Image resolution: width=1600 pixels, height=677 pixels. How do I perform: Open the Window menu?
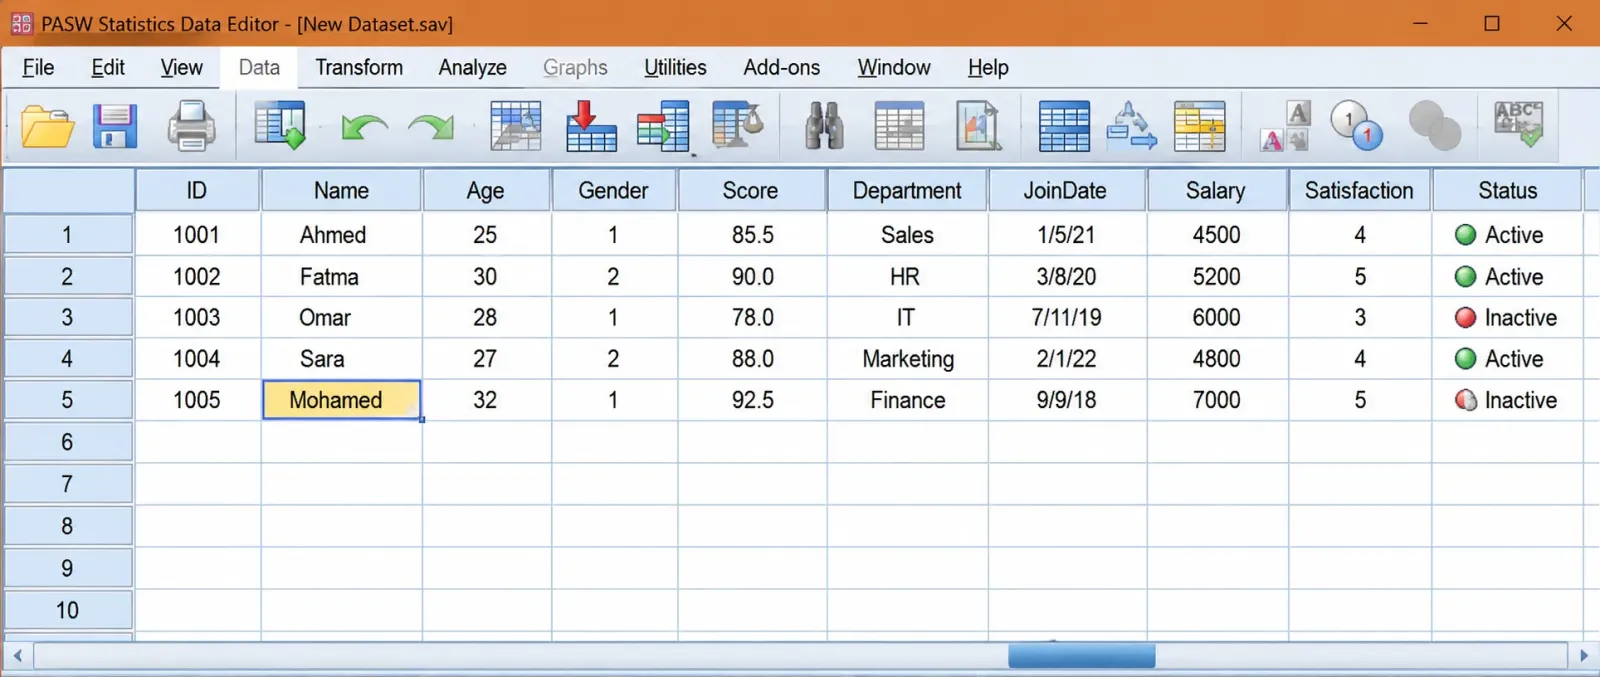[x=894, y=67]
